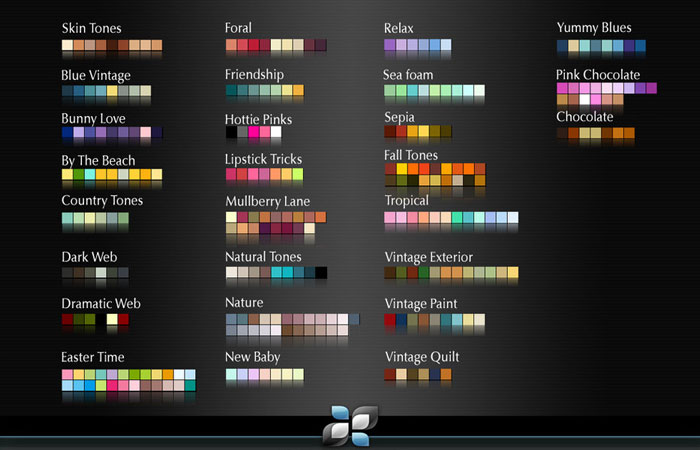Click the Easter Time palette title
Screen dimensions: 700x450
point(93,357)
